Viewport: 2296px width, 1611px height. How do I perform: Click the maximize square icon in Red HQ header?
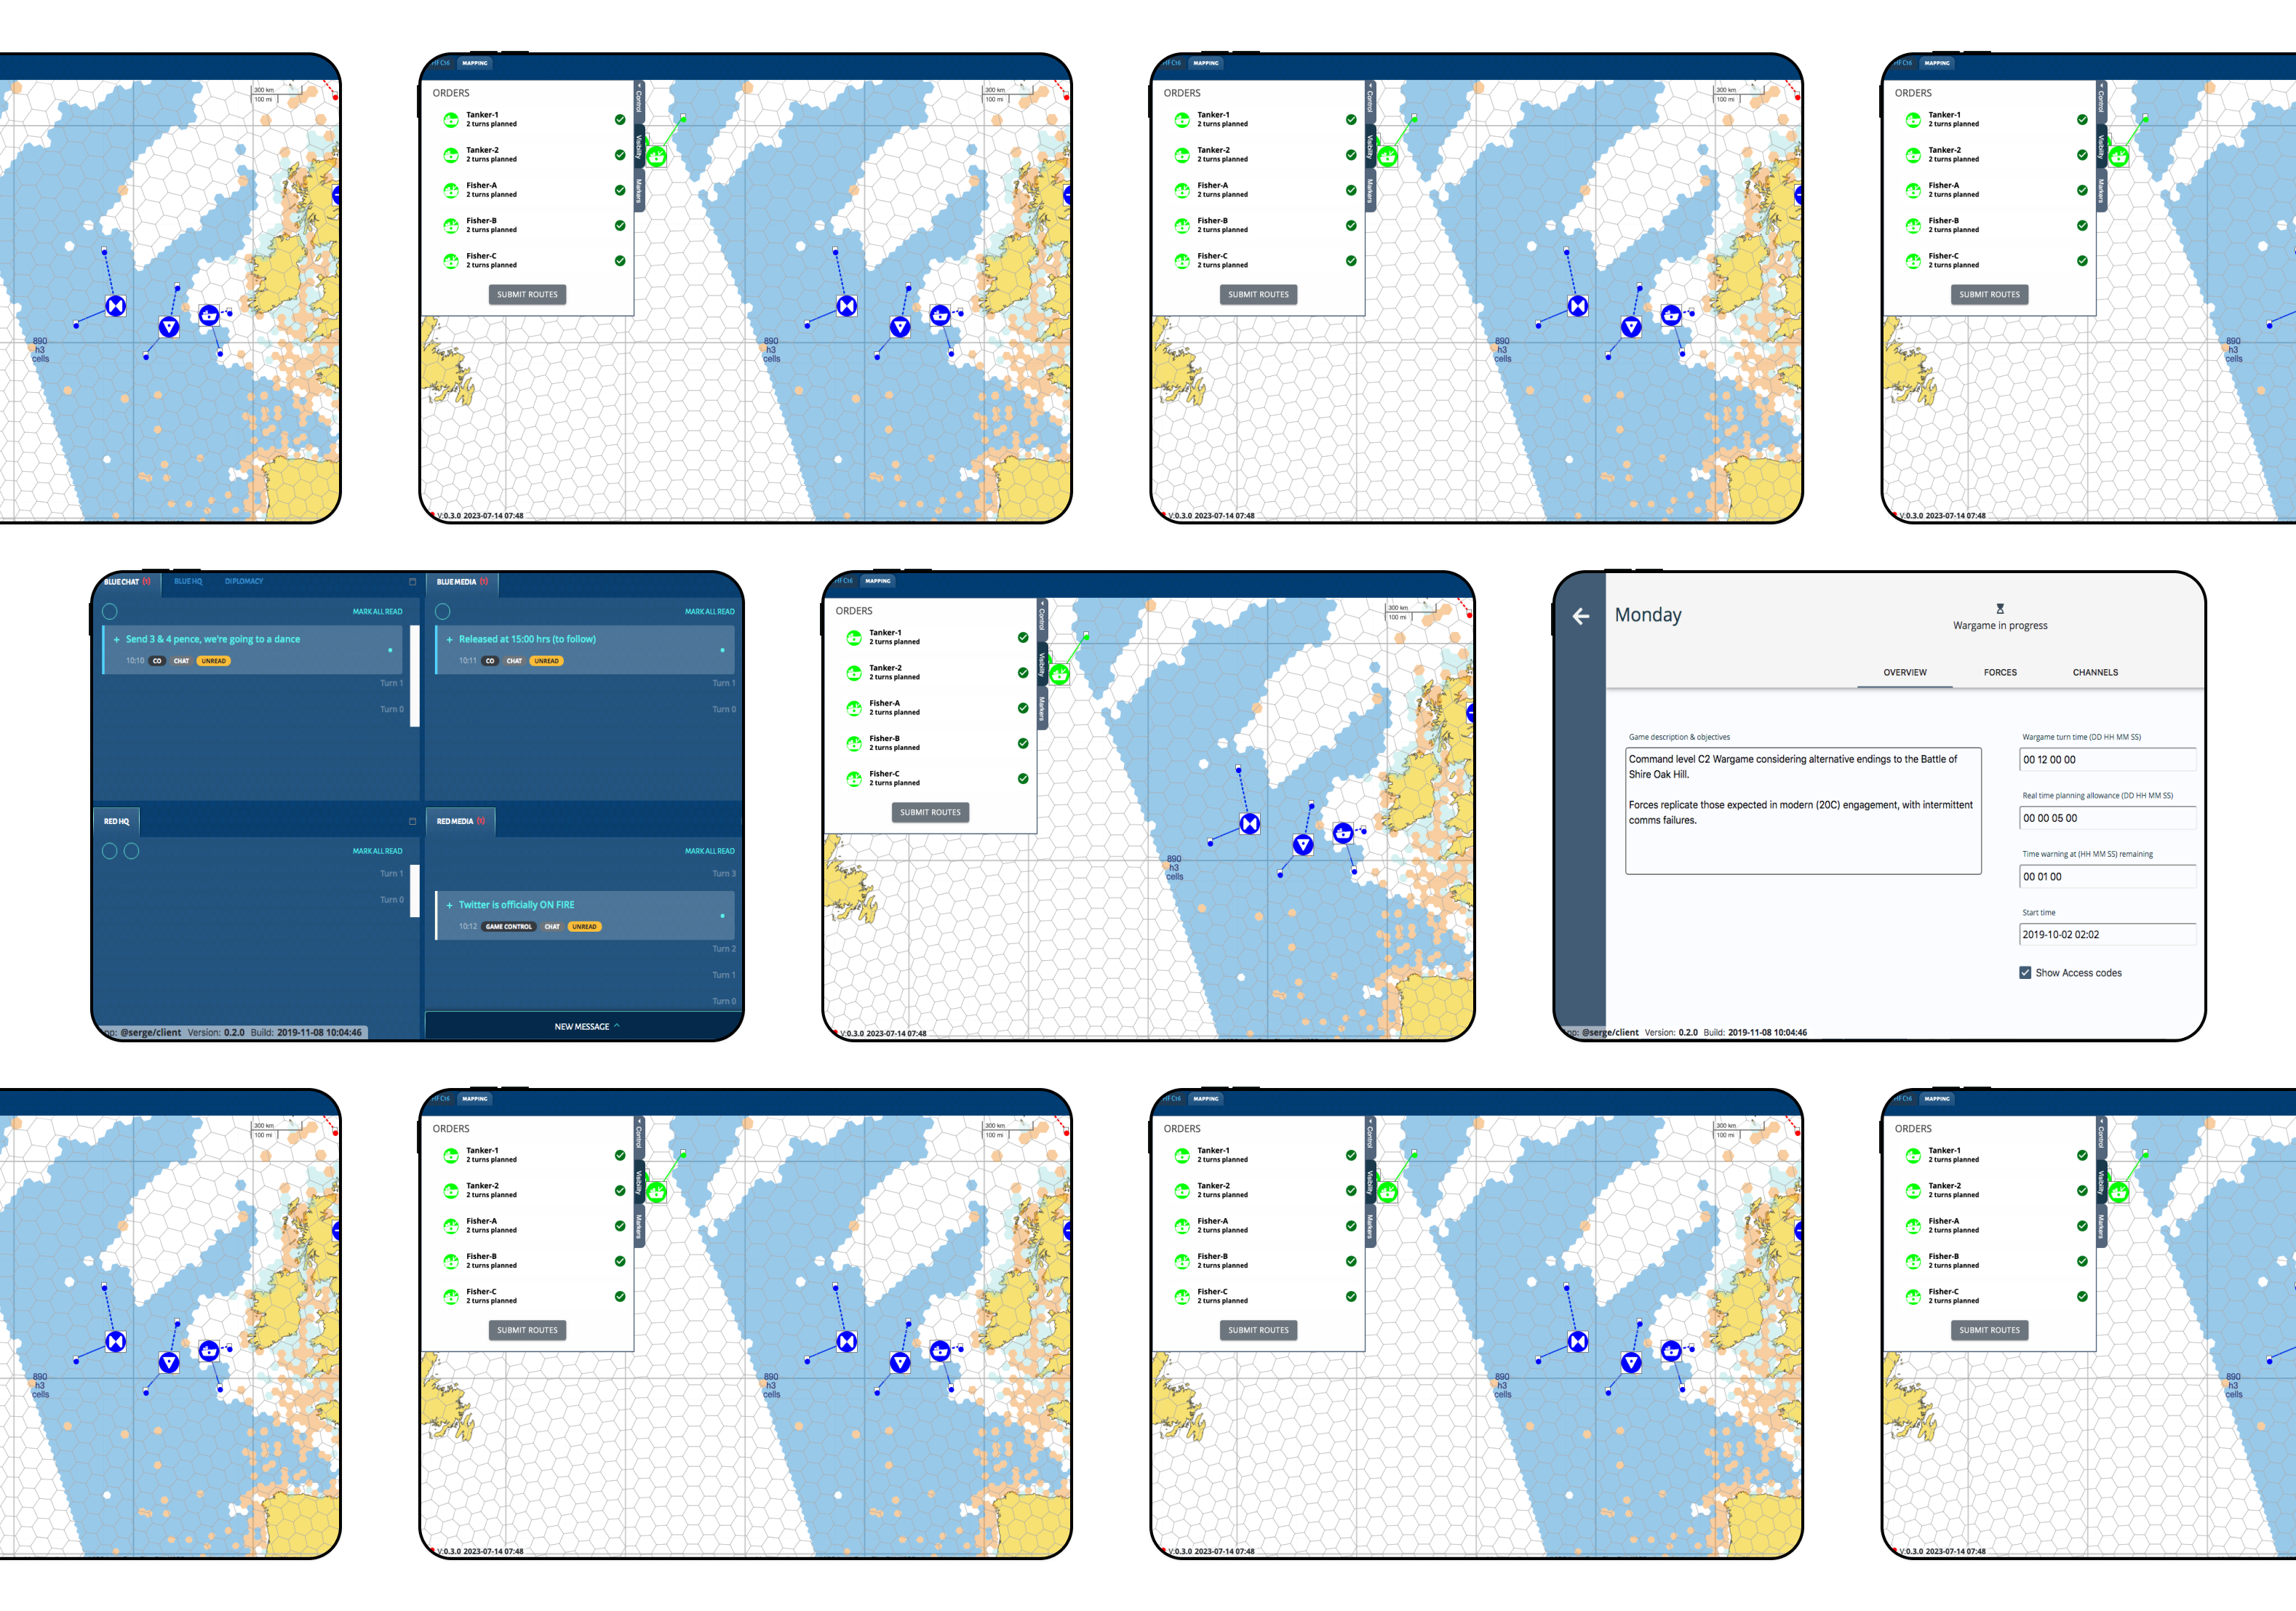pos(412,821)
